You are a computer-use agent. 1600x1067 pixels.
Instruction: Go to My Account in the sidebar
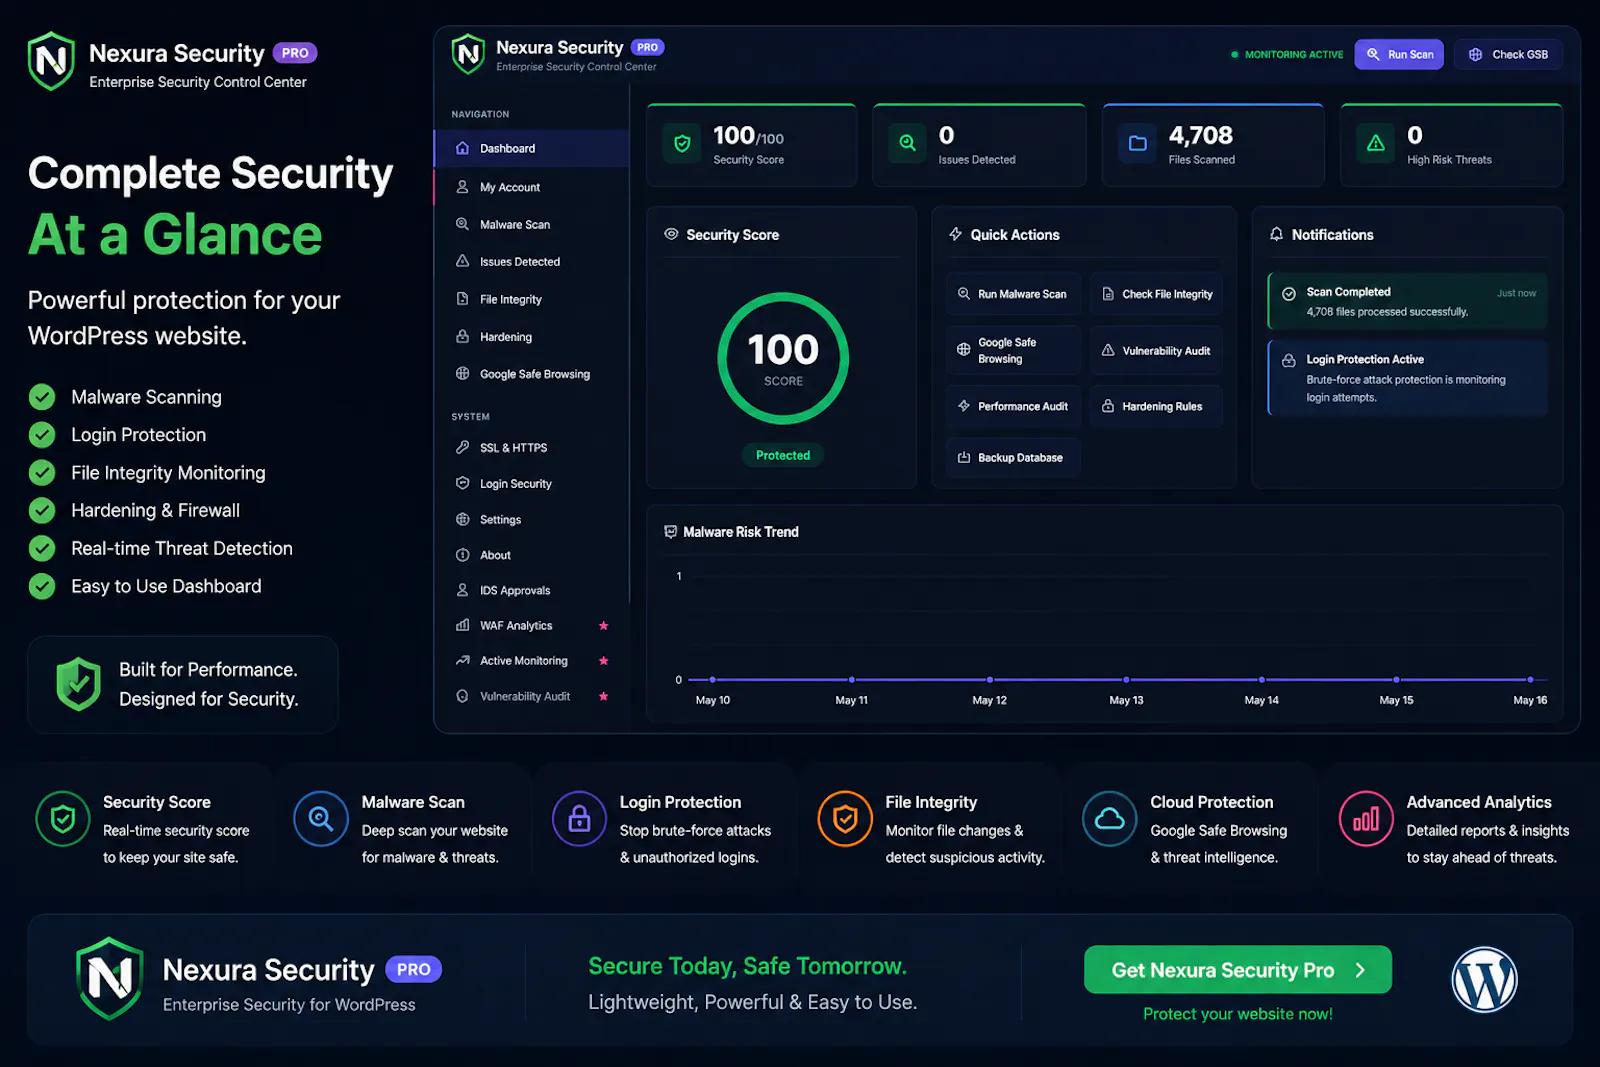click(532, 187)
